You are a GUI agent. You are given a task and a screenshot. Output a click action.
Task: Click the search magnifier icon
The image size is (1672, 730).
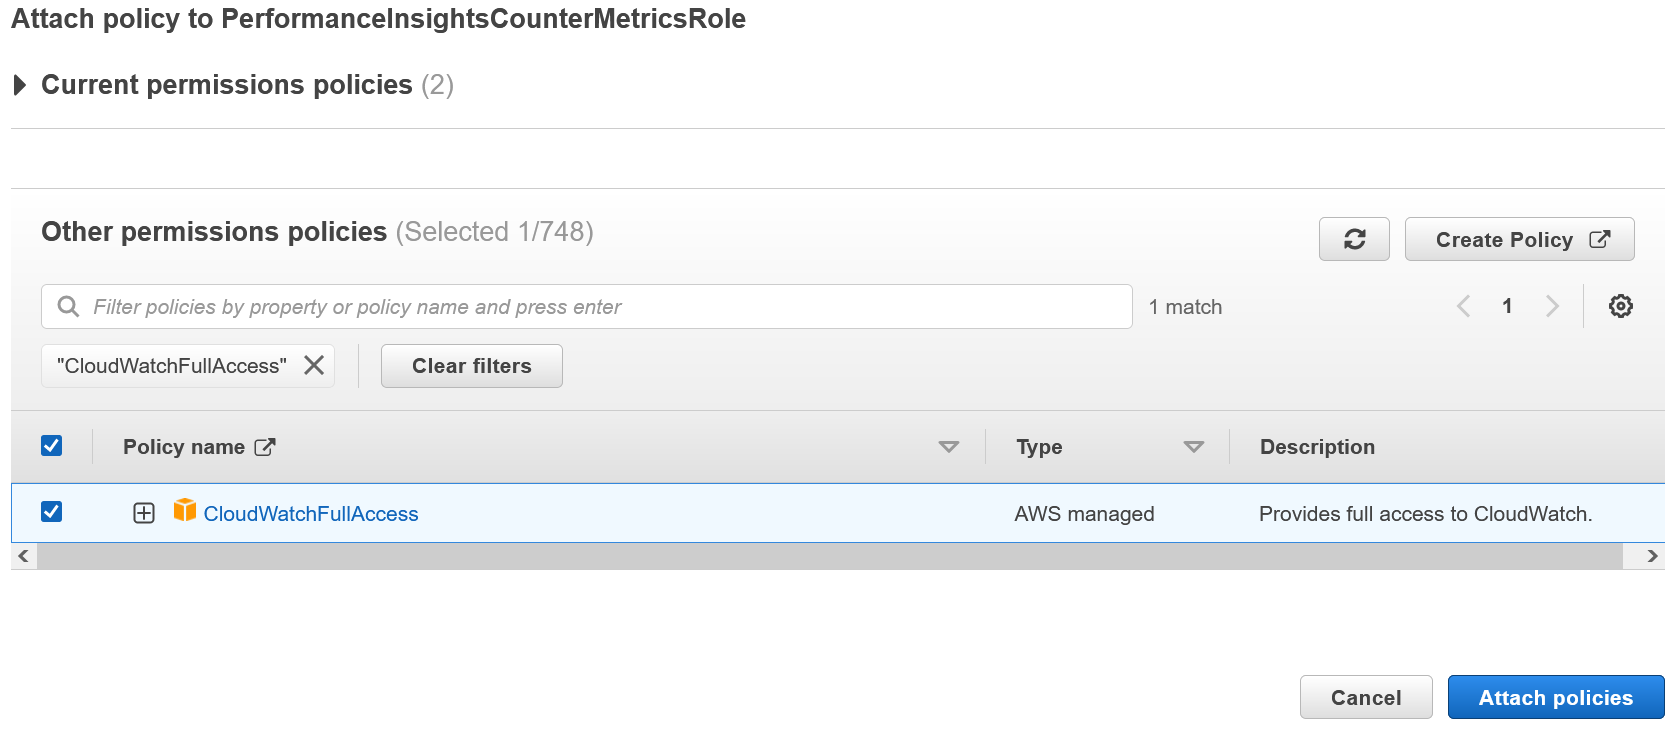tap(68, 306)
